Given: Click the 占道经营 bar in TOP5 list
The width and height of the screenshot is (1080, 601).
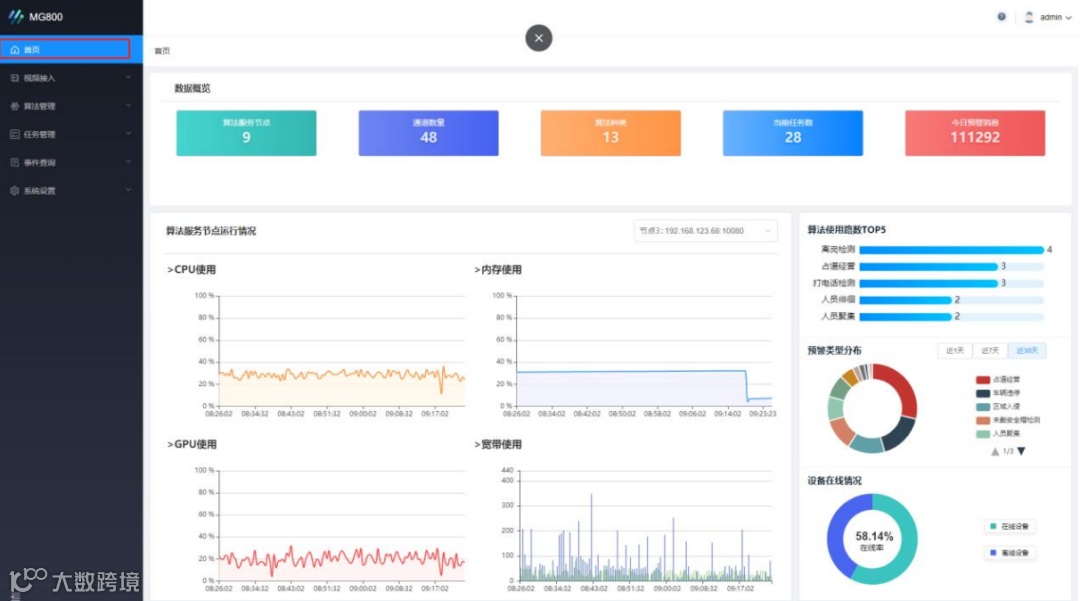Looking at the screenshot, I should tap(928, 266).
